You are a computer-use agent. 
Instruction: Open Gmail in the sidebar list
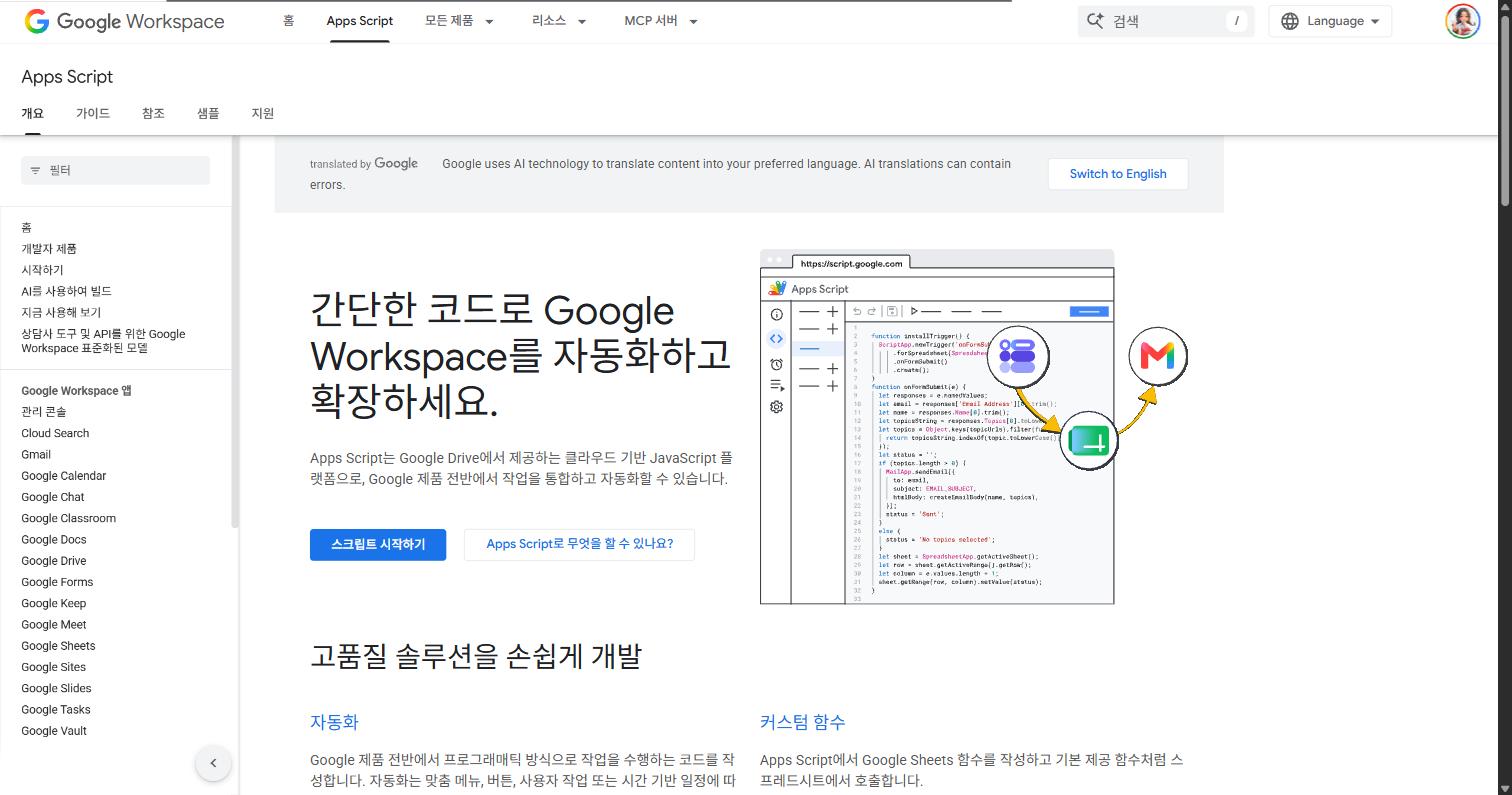click(x=36, y=454)
